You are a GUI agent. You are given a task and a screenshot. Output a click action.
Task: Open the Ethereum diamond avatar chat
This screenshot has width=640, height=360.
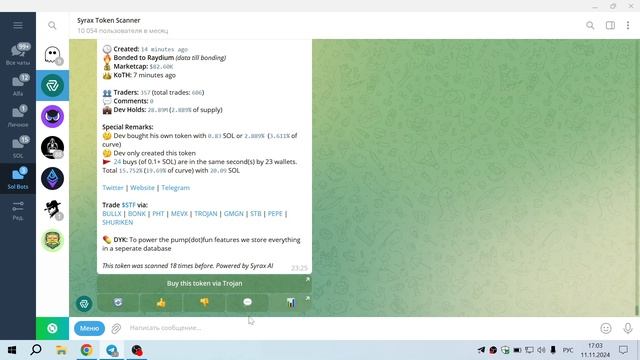[52, 178]
